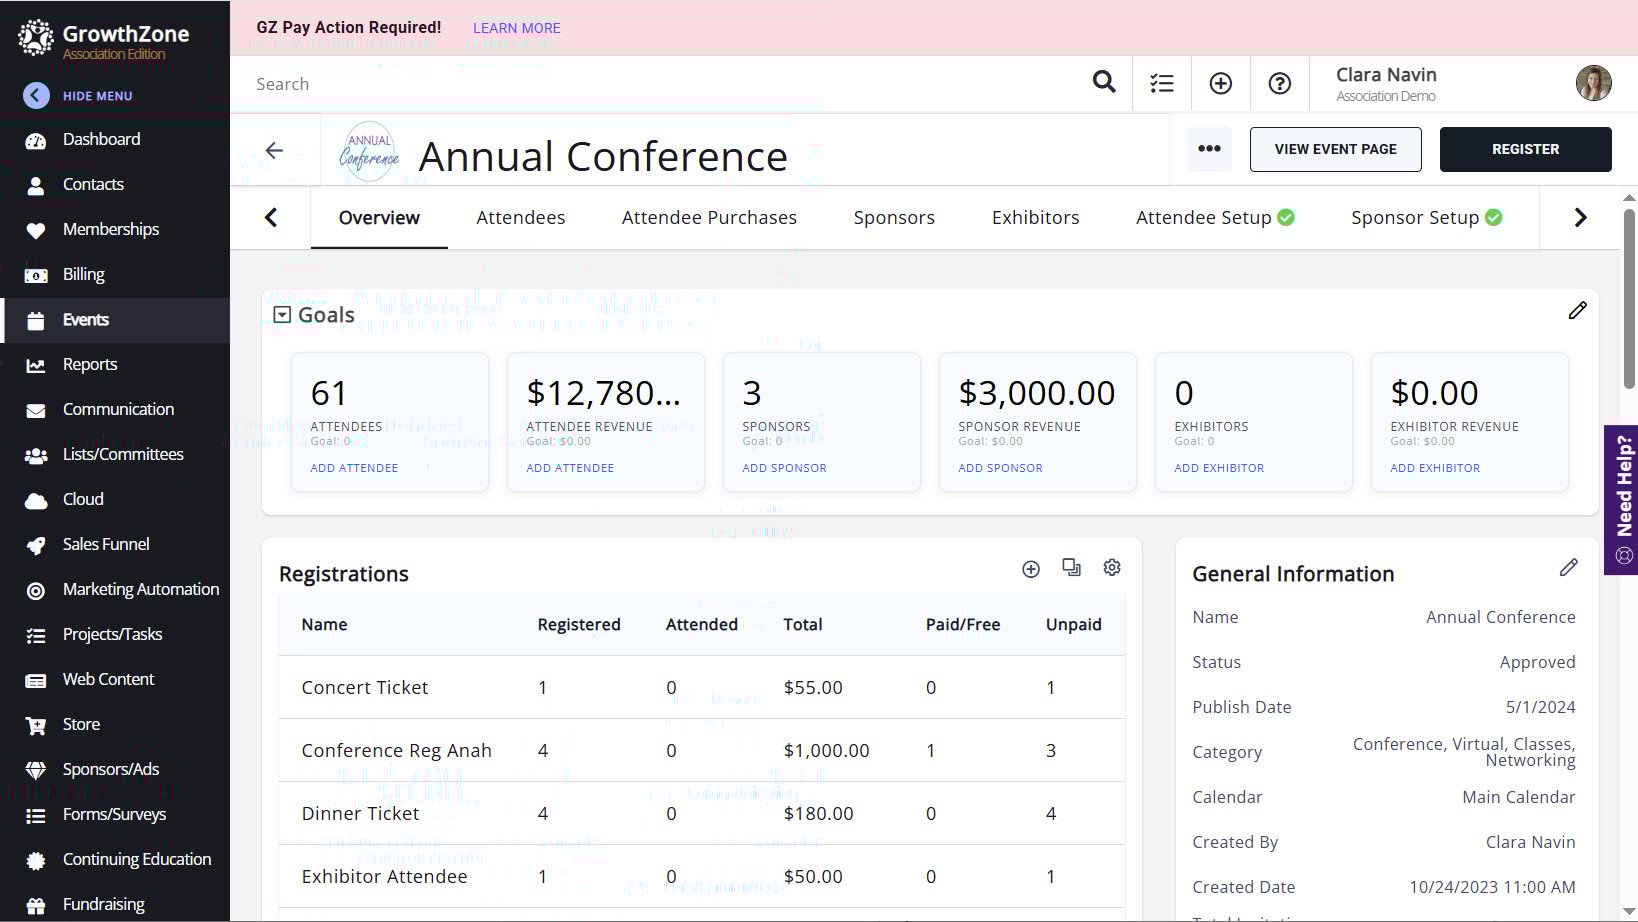
Task: Add a registration type with plus icon
Action: pos(1031,569)
